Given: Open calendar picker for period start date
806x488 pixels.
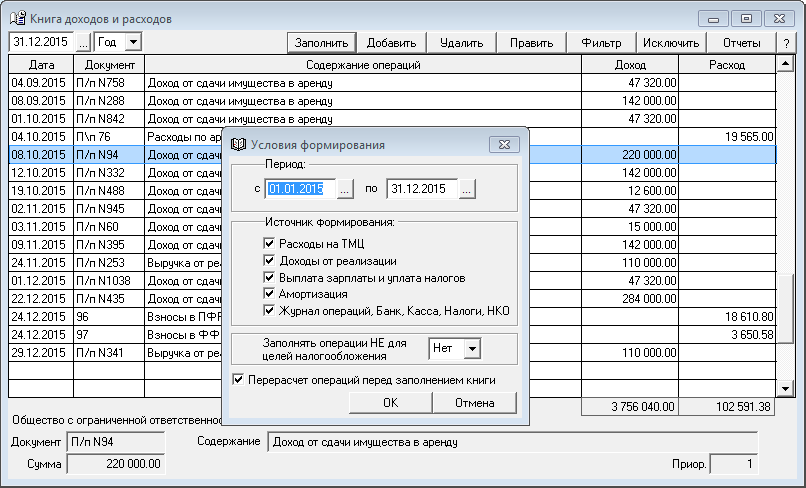Looking at the screenshot, I should click(x=345, y=189).
